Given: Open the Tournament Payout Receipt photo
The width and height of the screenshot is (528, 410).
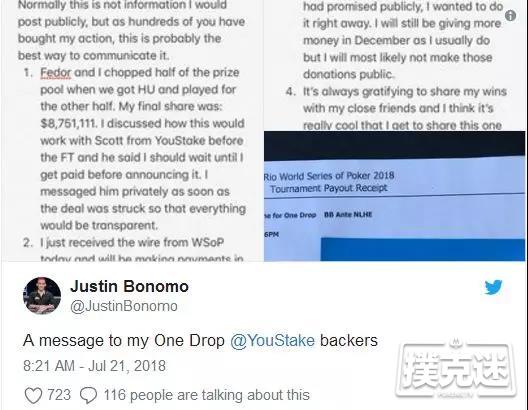Looking at the screenshot, I should (395, 196).
